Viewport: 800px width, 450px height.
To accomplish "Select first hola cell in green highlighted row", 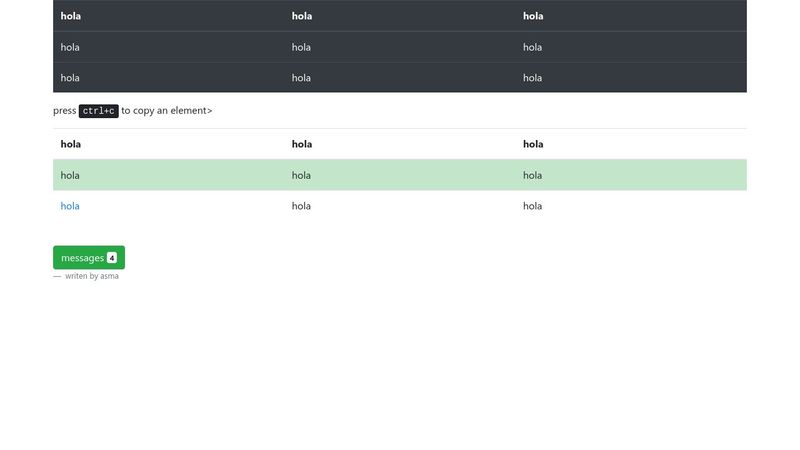I will 70,175.
